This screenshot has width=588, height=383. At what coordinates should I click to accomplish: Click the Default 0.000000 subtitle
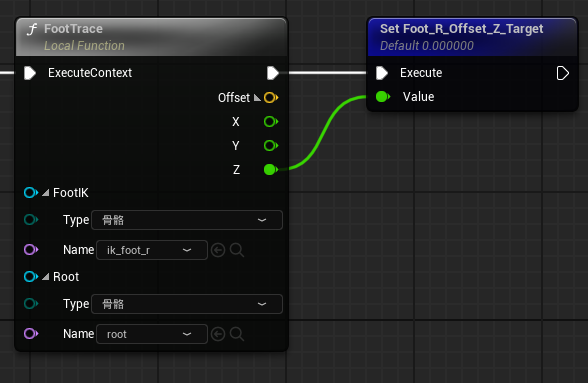pos(427,46)
